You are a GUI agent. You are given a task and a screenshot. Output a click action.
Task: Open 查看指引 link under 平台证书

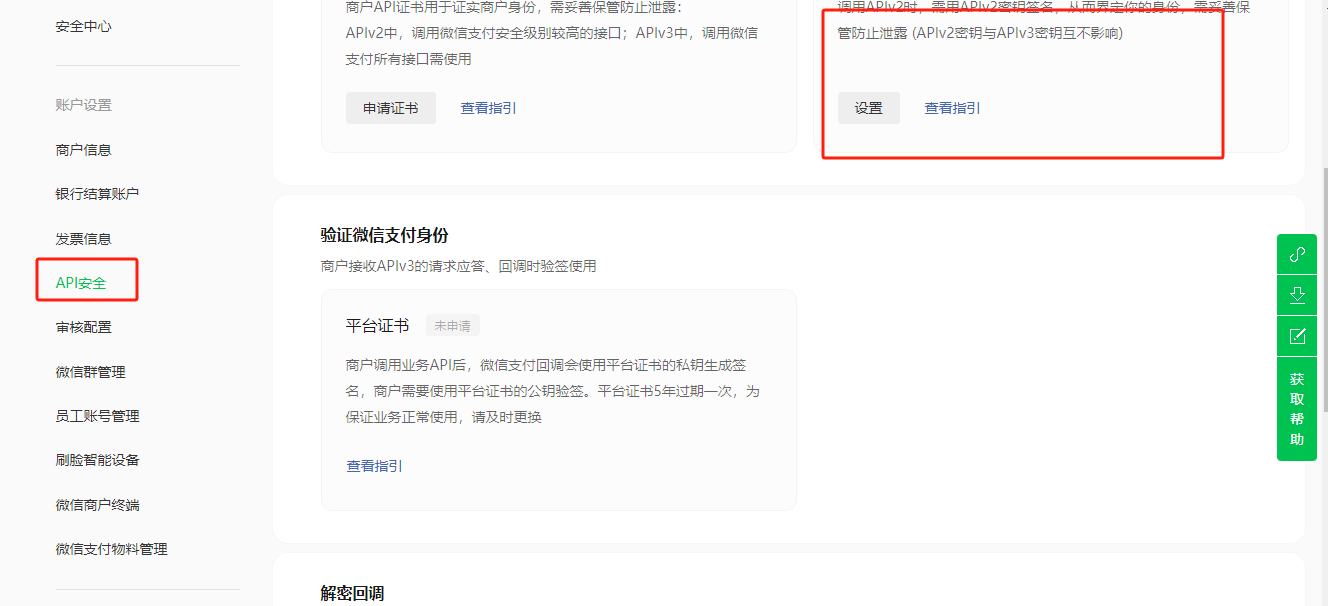coord(375,466)
